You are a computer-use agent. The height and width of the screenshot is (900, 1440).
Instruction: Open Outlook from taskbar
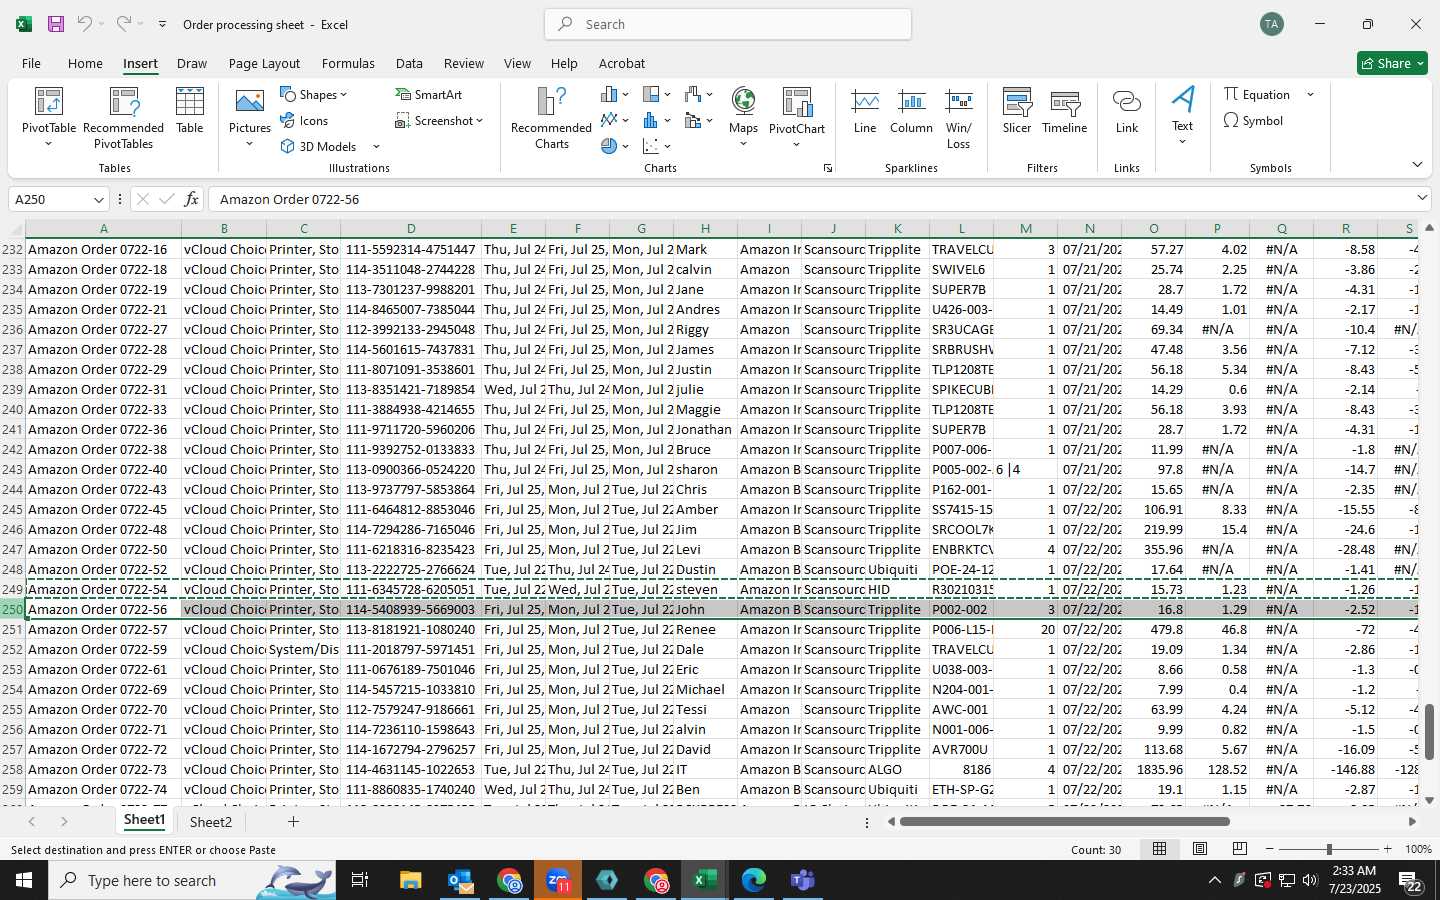tap(460, 880)
